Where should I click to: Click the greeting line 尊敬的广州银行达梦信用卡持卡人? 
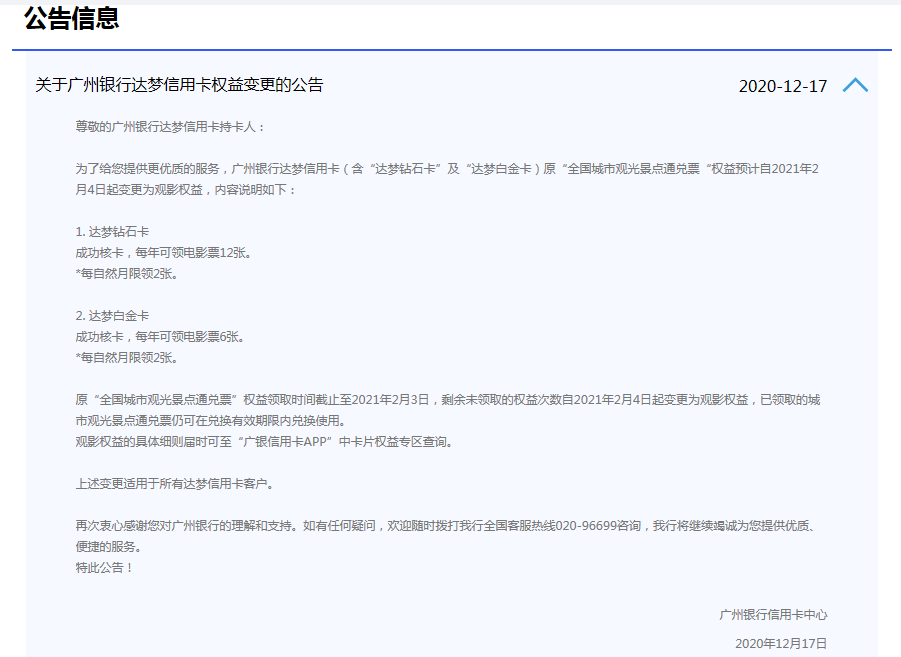click(x=170, y=126)
